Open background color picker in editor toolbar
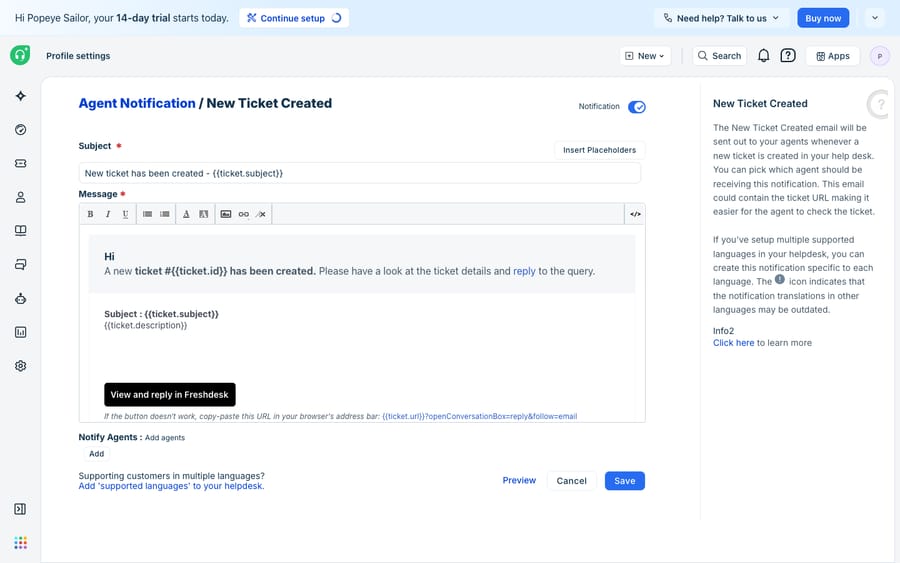Image resolution: width=900 pixels, height=563 pixels. (x=203, y=214)
